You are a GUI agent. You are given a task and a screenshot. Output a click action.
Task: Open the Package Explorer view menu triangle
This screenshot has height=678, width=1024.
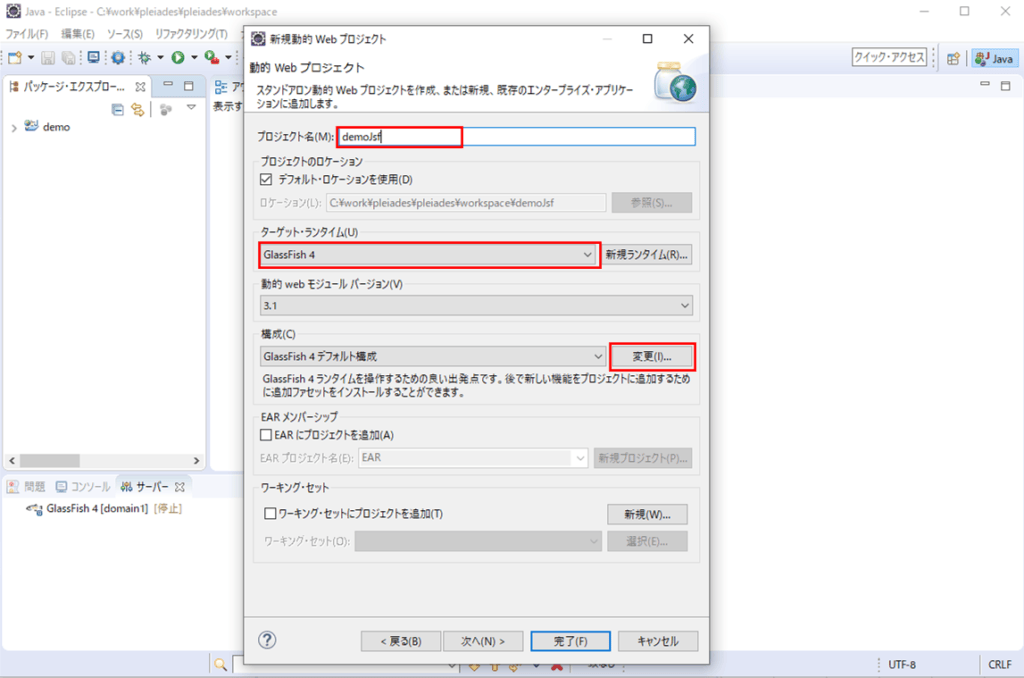coord(191,108)
